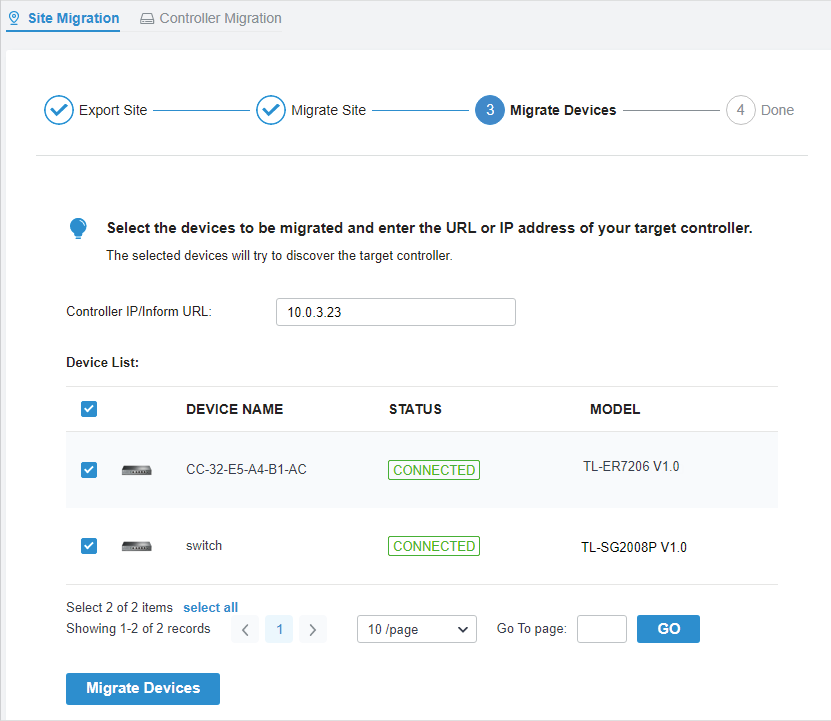Click the Controller Migration device icon
Viewport: 831px width, 721px height.
(147, 19)
